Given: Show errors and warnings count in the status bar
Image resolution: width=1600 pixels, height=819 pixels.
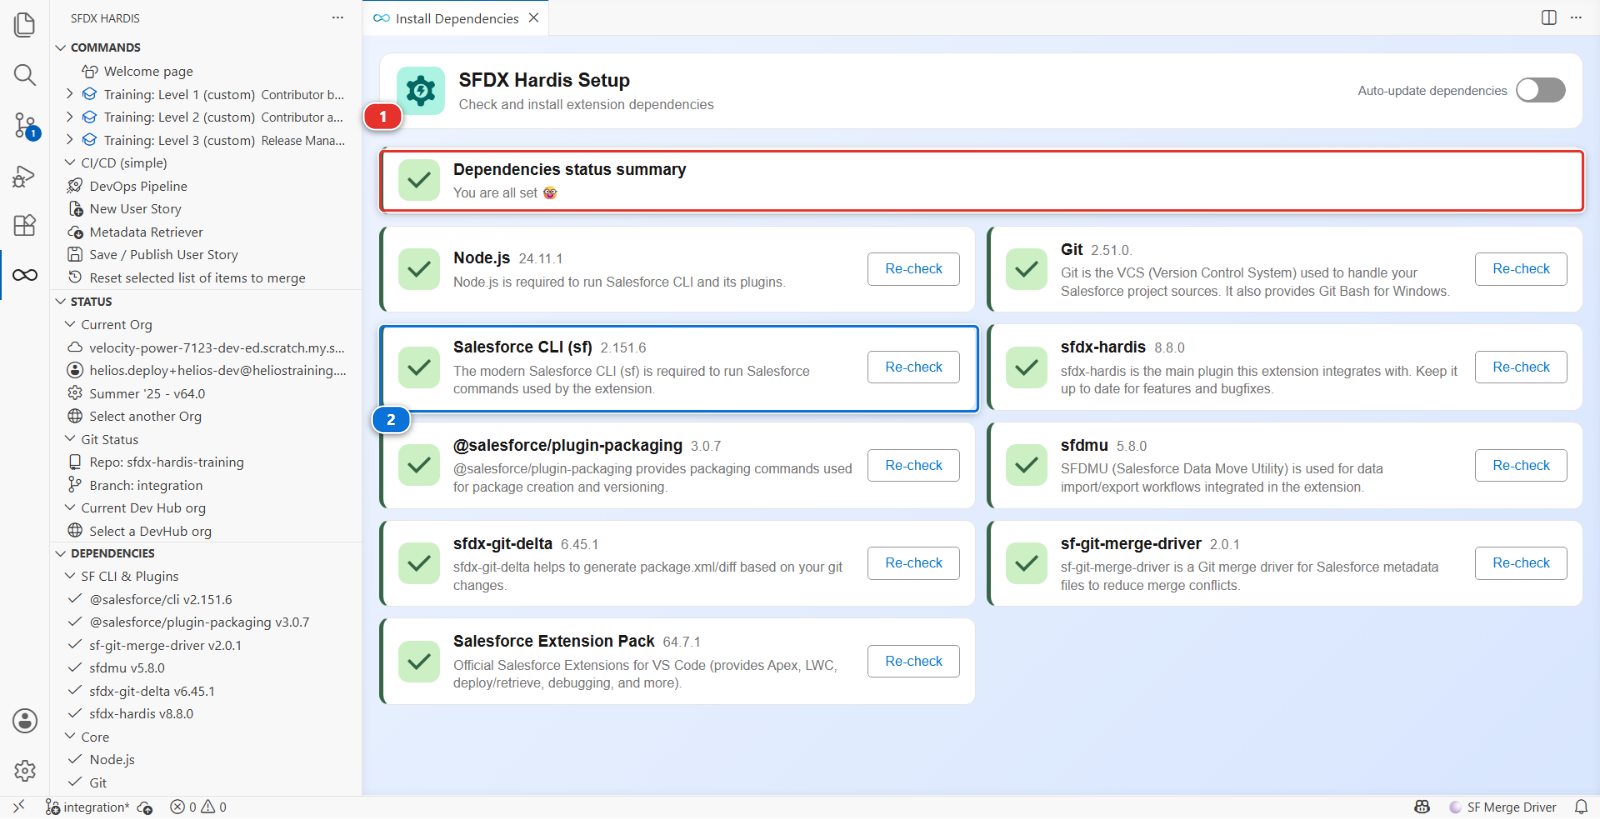Looking at the screenshot, I should (x=198, y=807).
